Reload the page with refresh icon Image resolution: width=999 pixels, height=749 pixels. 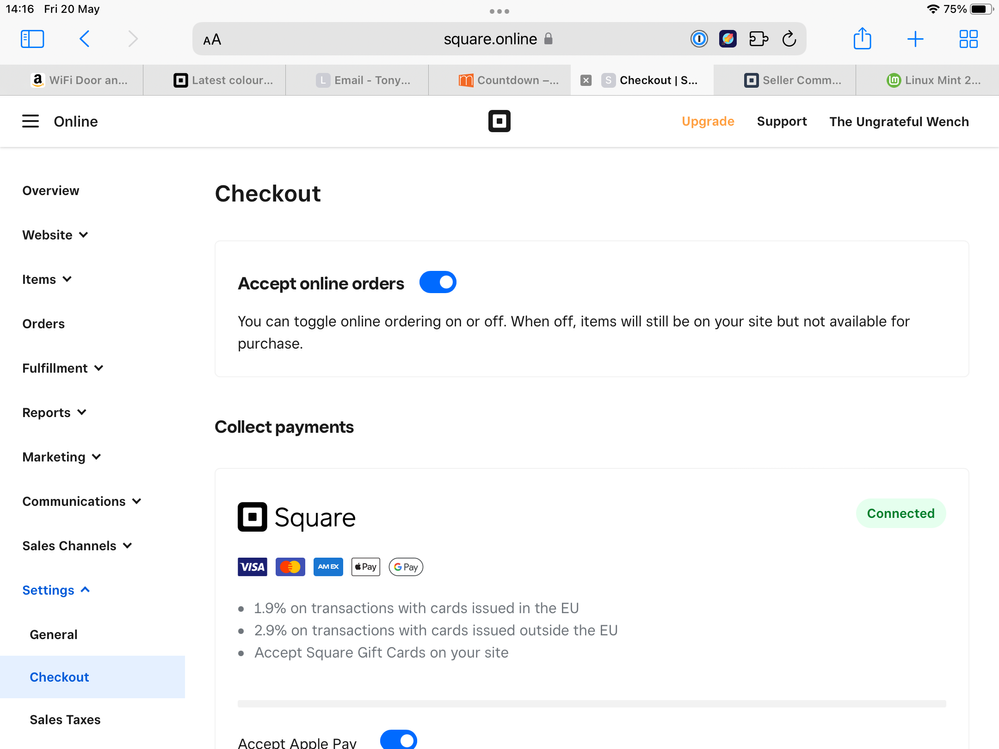click(x=789, y=39)
